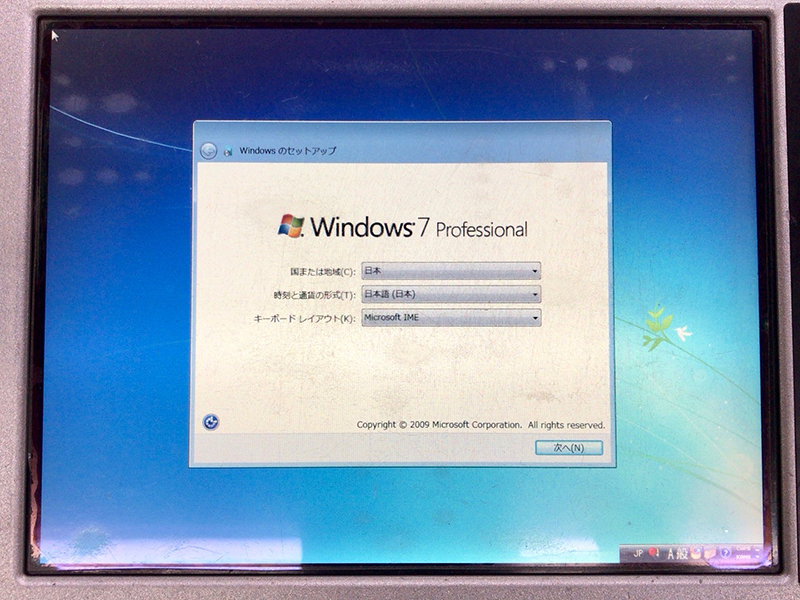The width and height of the screenshot is (800, 600).
Task: Click the JP input language indicator
Action: (638, 554)
